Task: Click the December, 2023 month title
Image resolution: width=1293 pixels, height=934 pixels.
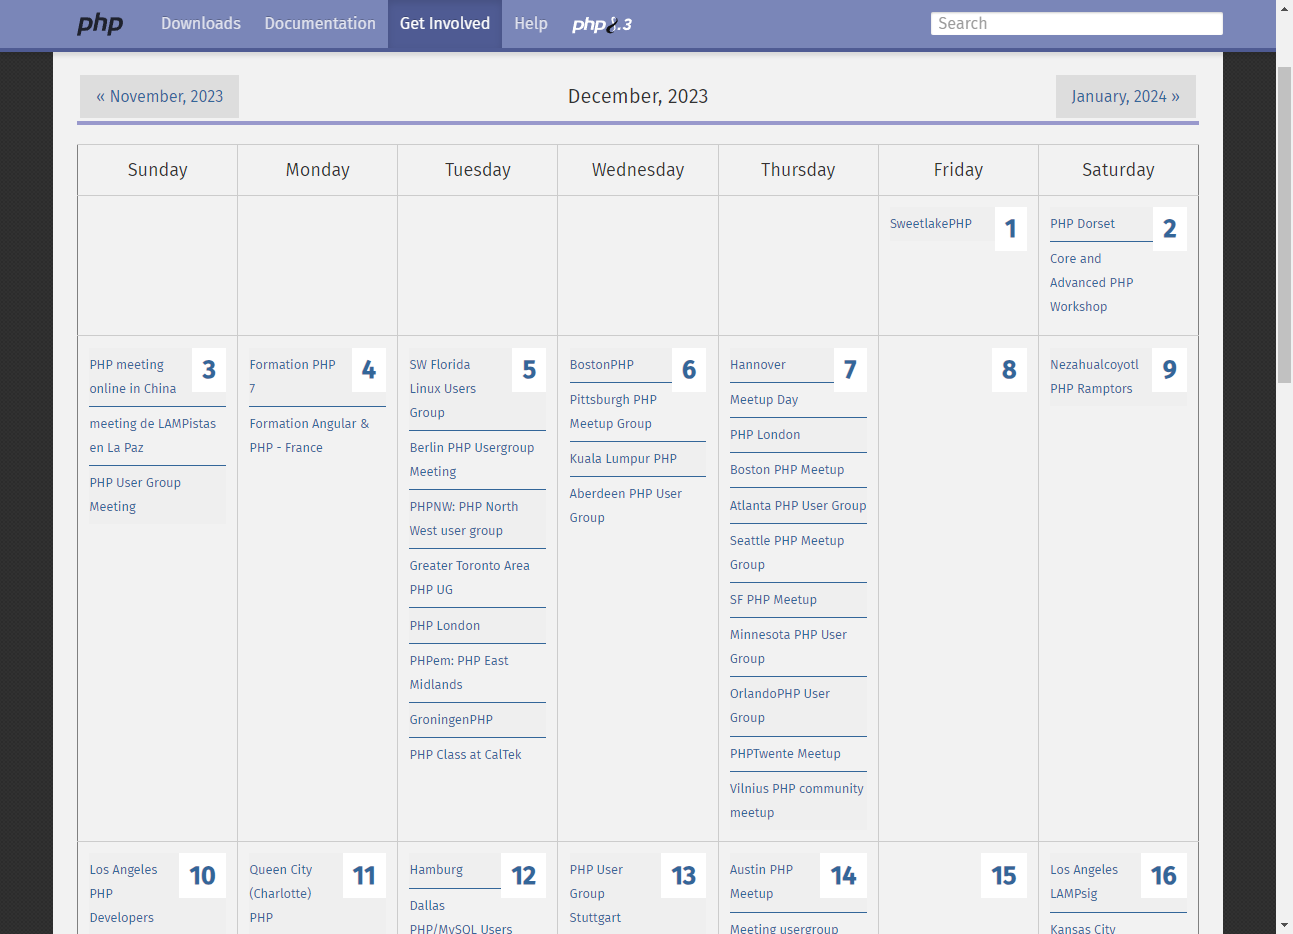Action: (638, 96)
